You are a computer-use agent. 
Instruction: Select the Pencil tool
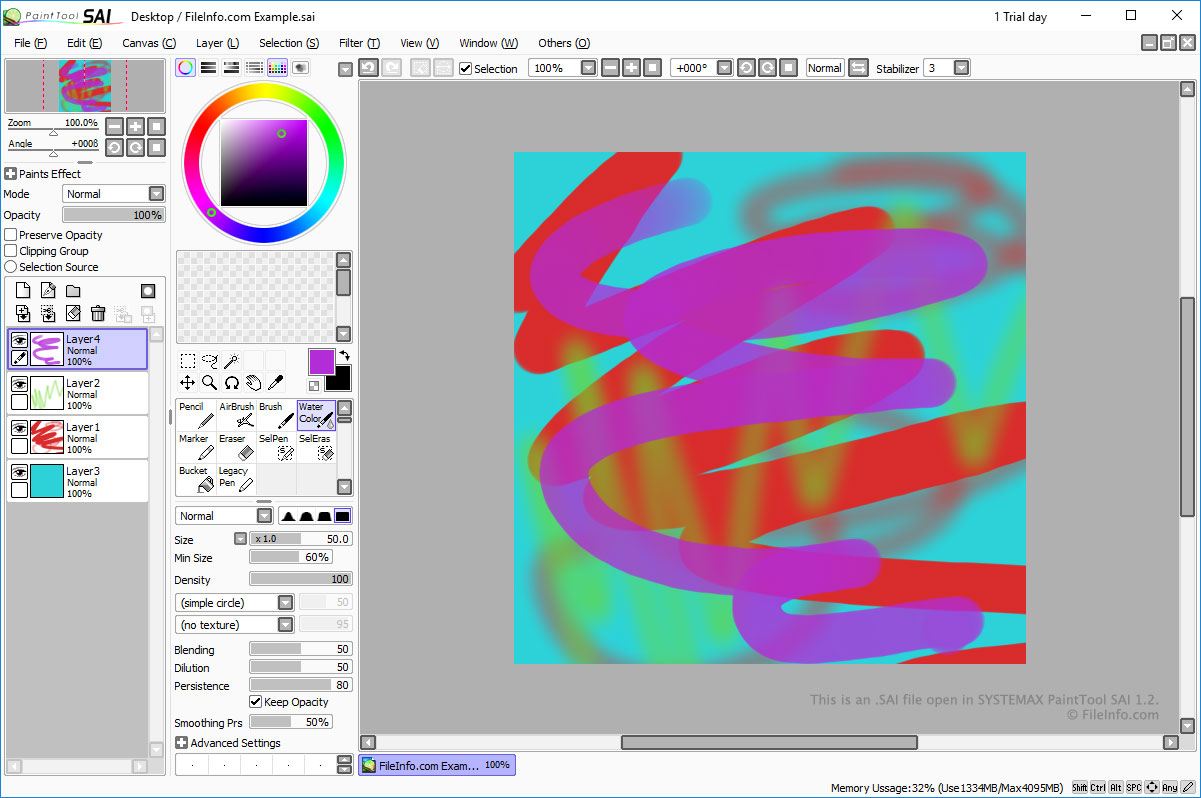coord(196,415)
